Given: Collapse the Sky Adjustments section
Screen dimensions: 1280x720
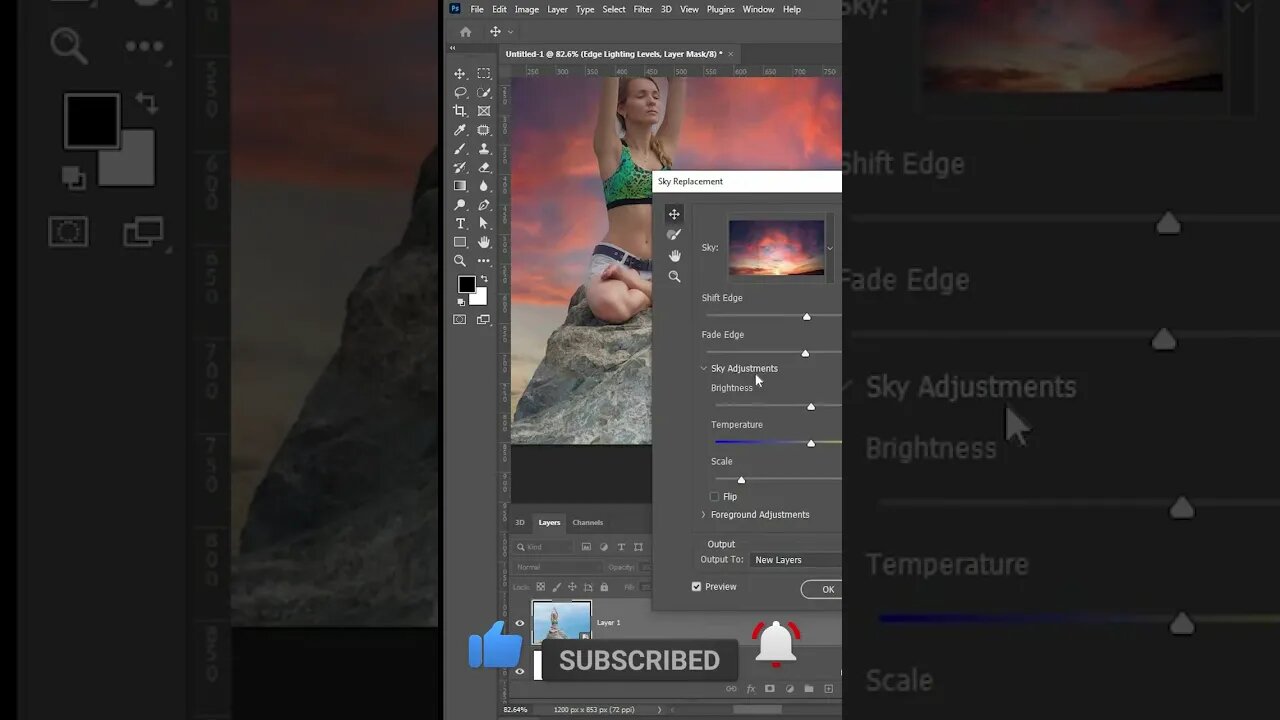Looking at the screenshot, I should 703,368.
